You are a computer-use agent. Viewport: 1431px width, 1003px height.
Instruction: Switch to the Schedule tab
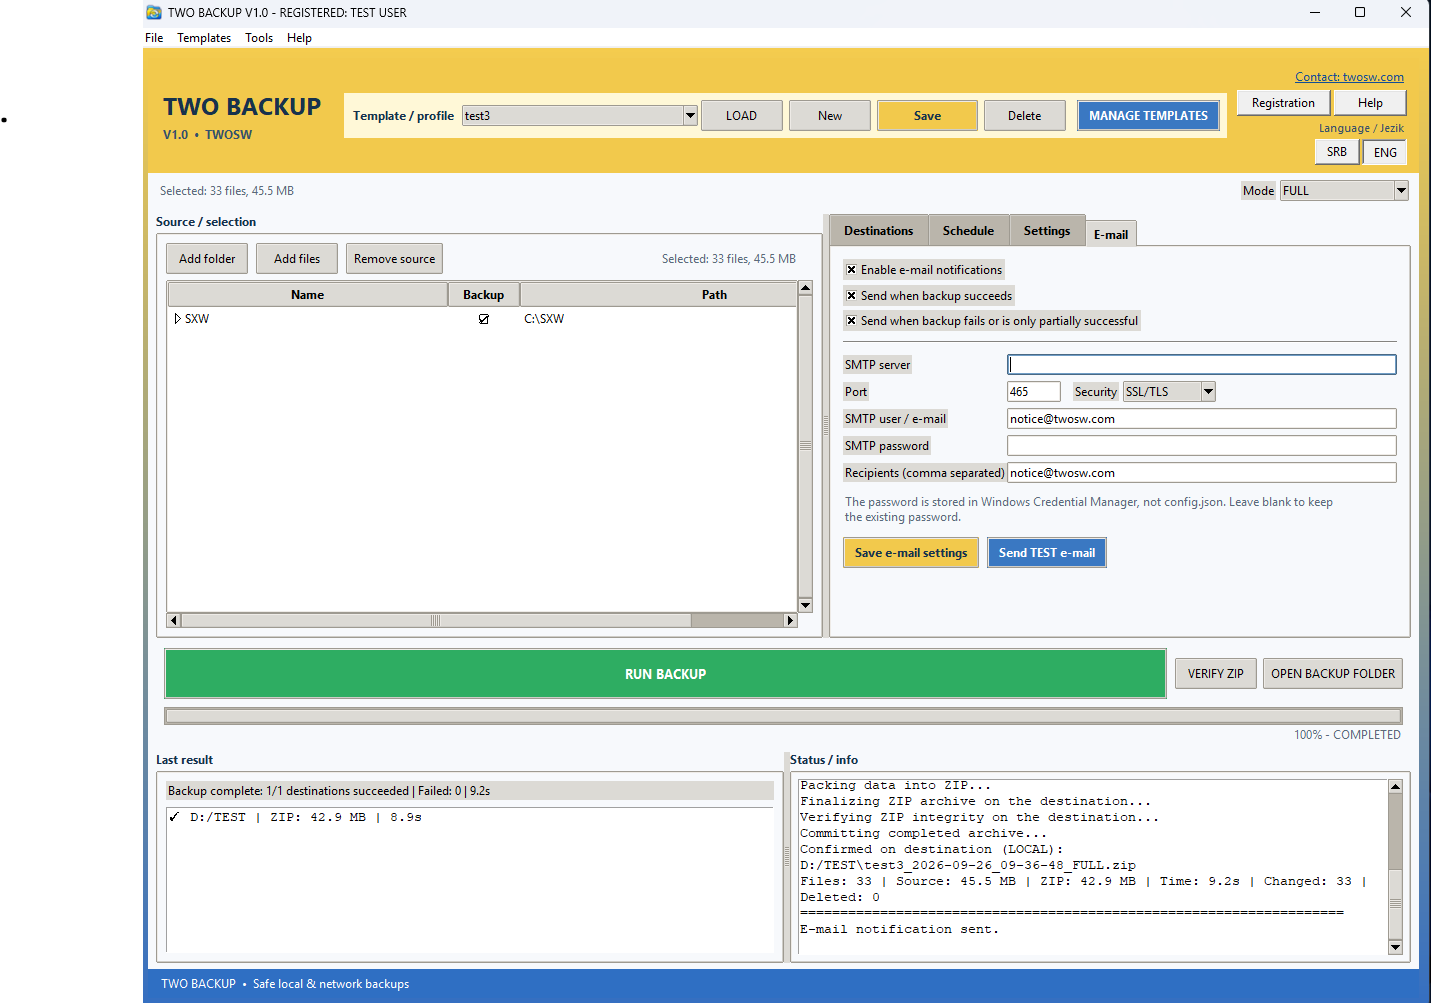click(968, 231)
